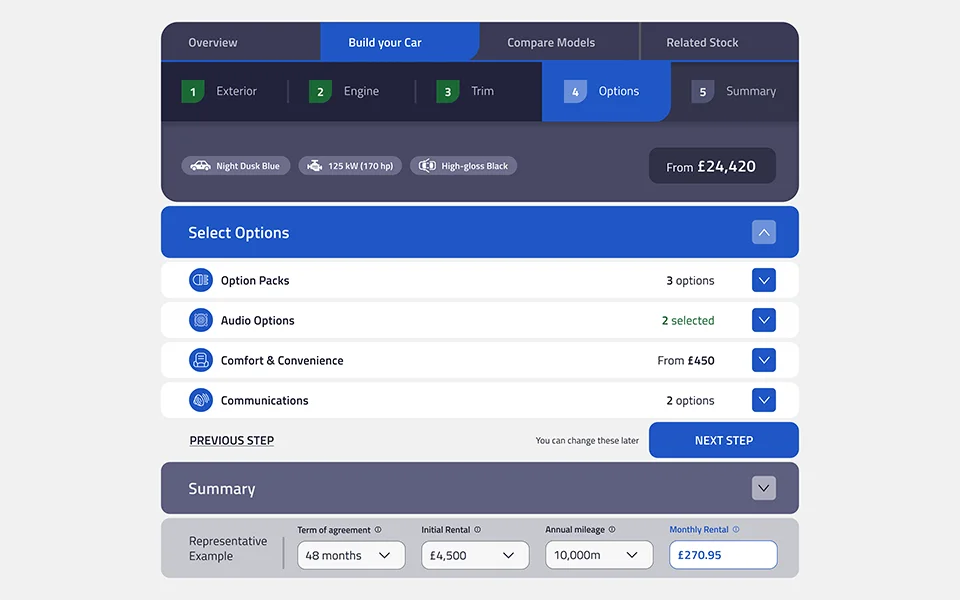Image resolution: width=960 pixels, height=600 pixels.
Task: Collapse the Select Options panel
Action: pyautogui.click(x=763, y=232)
